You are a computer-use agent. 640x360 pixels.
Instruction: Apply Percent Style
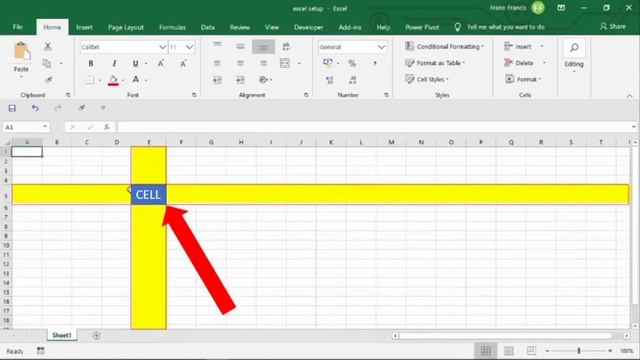pyautogui.click(x=352, y=63)
